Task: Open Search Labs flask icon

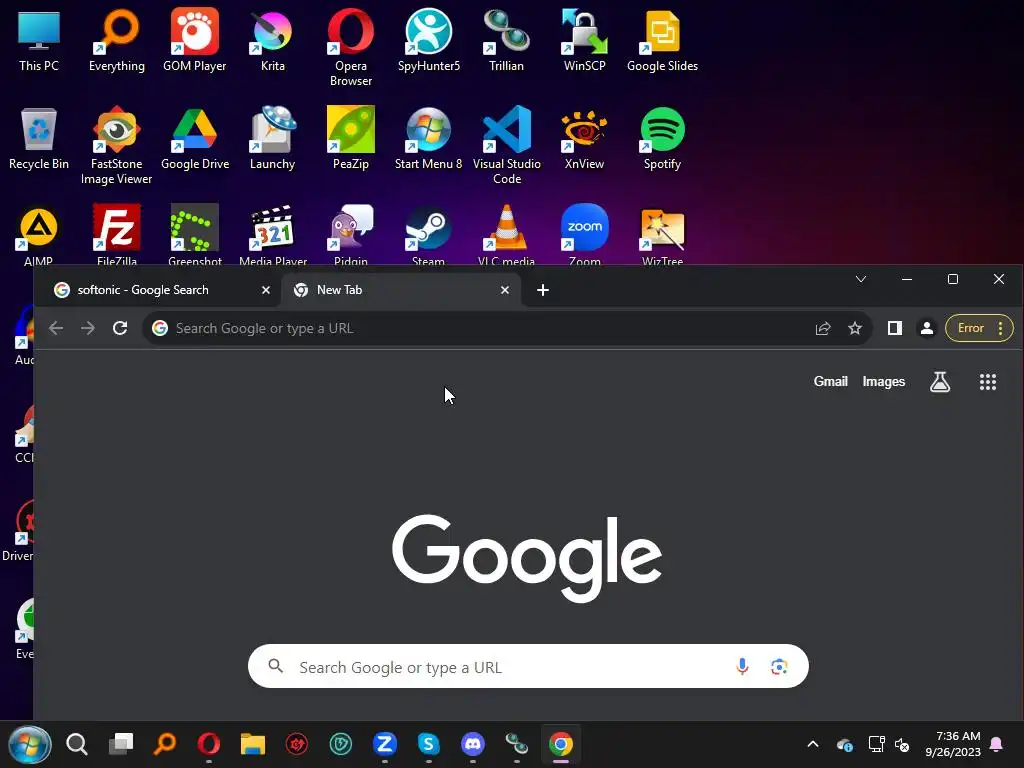Action: point(940,382)
